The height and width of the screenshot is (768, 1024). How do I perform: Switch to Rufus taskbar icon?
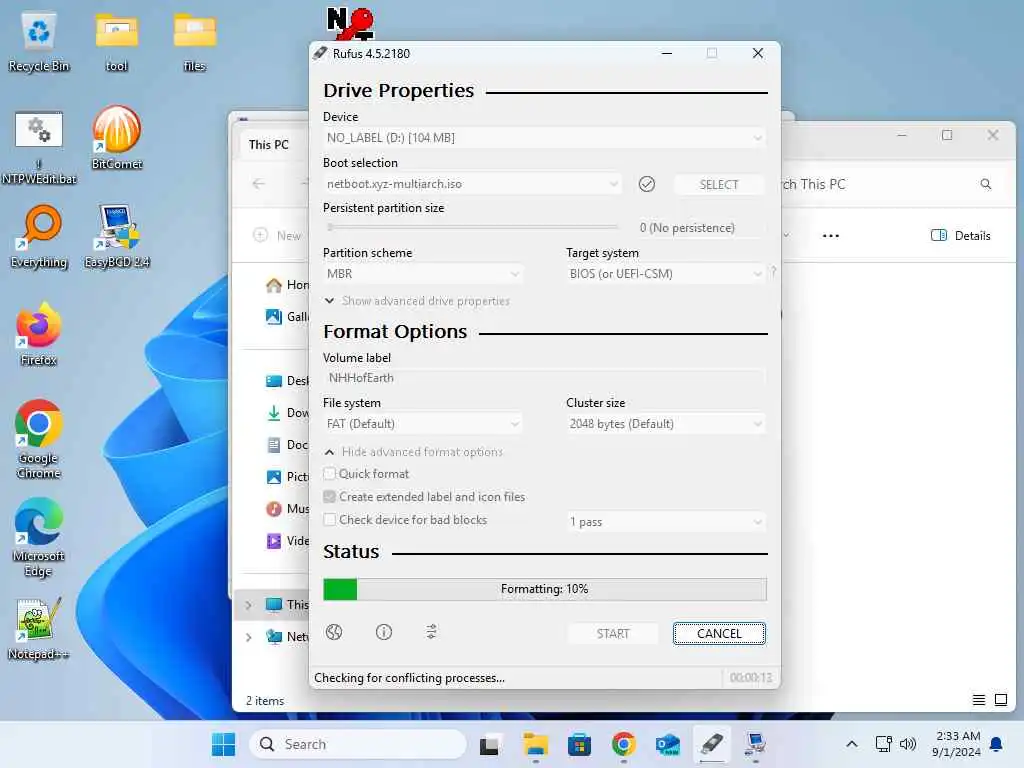(x=711, y=744)
